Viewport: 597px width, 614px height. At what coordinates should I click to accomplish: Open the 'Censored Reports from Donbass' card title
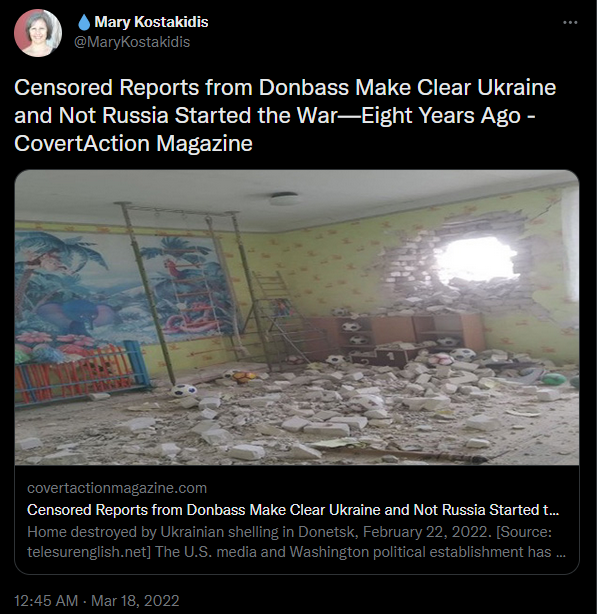[x=293, y=510]
